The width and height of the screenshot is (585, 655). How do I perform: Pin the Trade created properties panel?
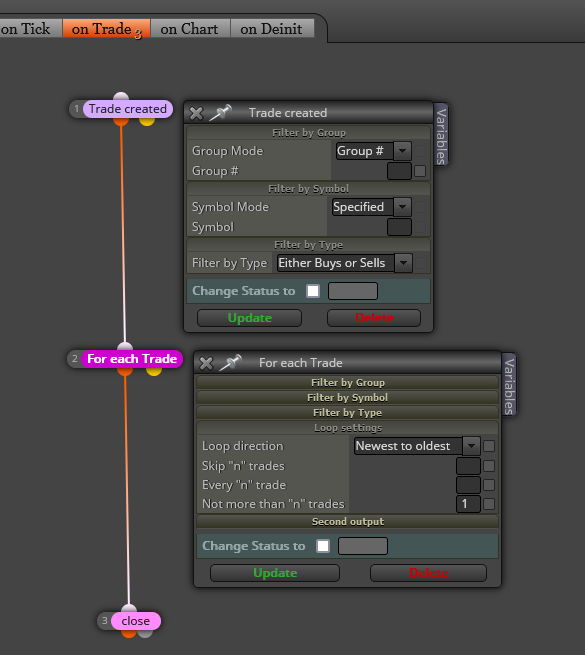point(220,113)
